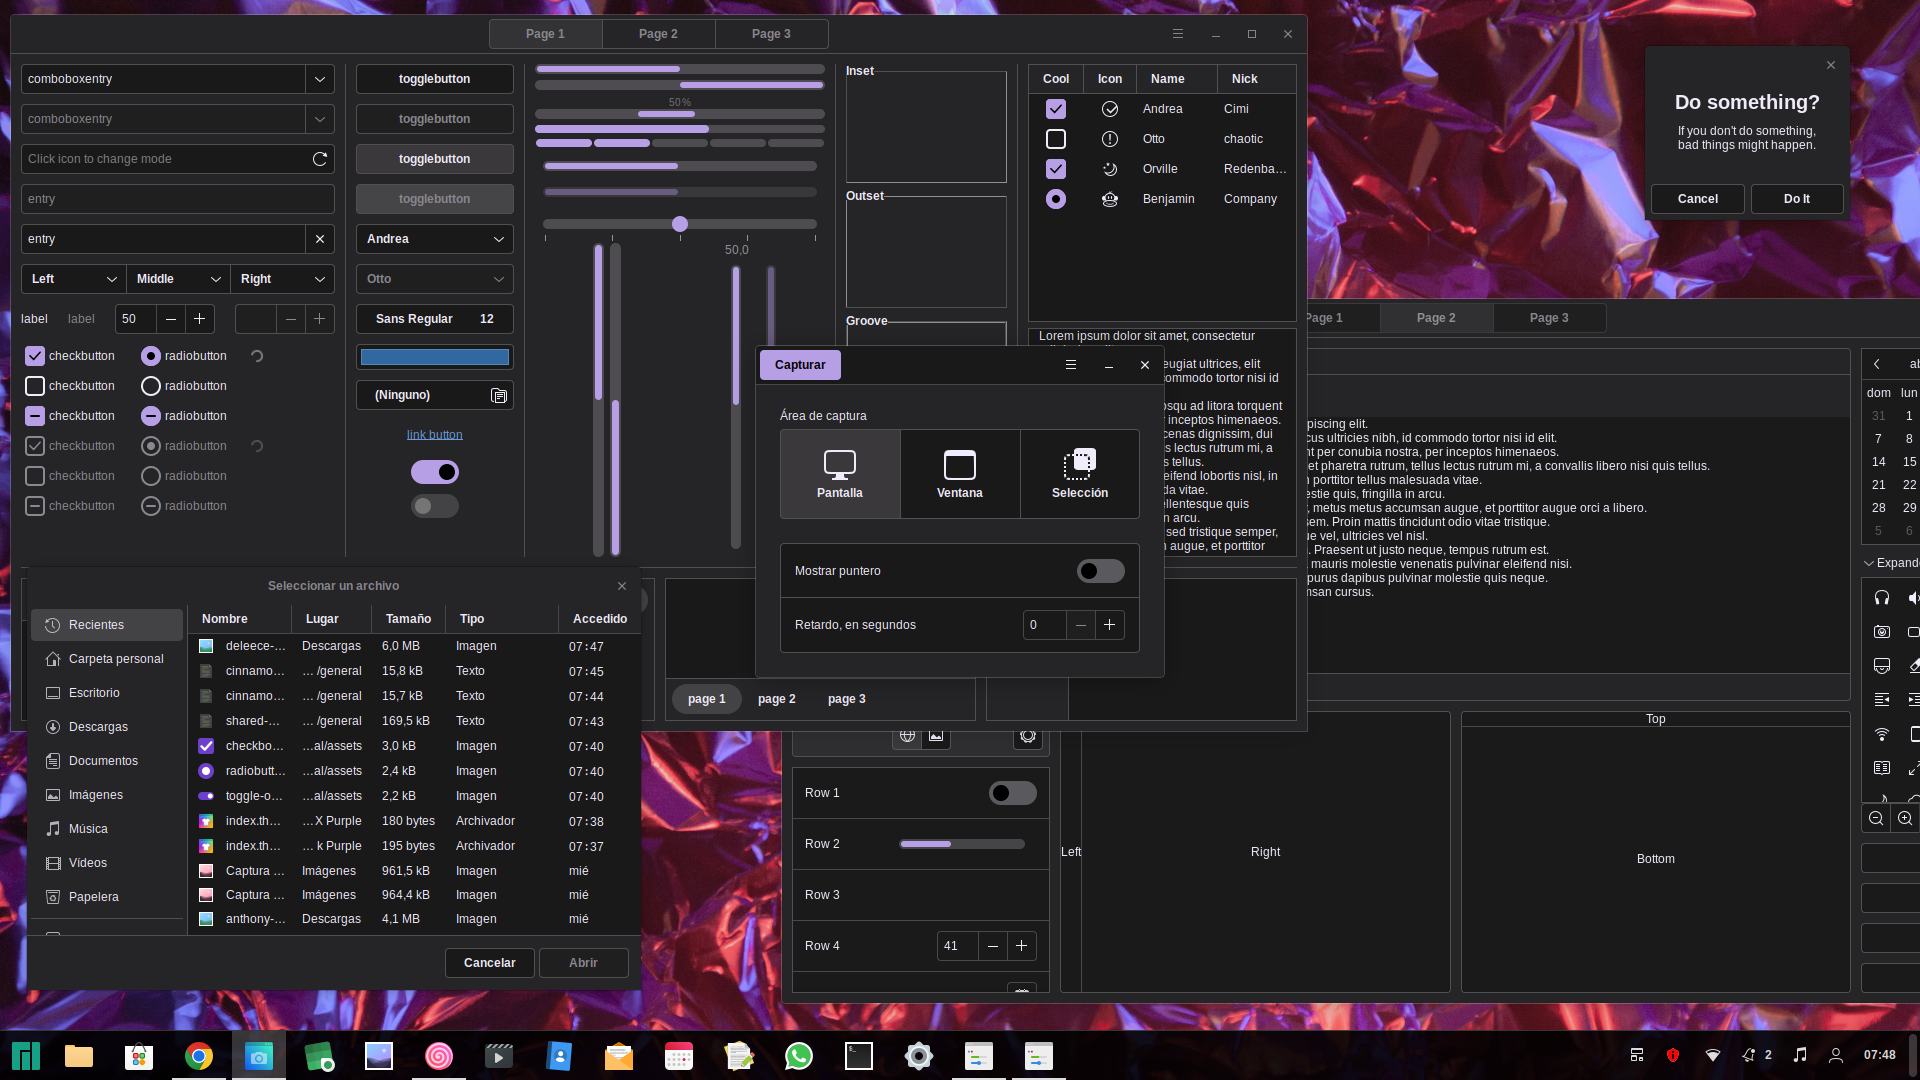Open the blue color swatch button
1920x1080 pixels.
click(435, 357)
